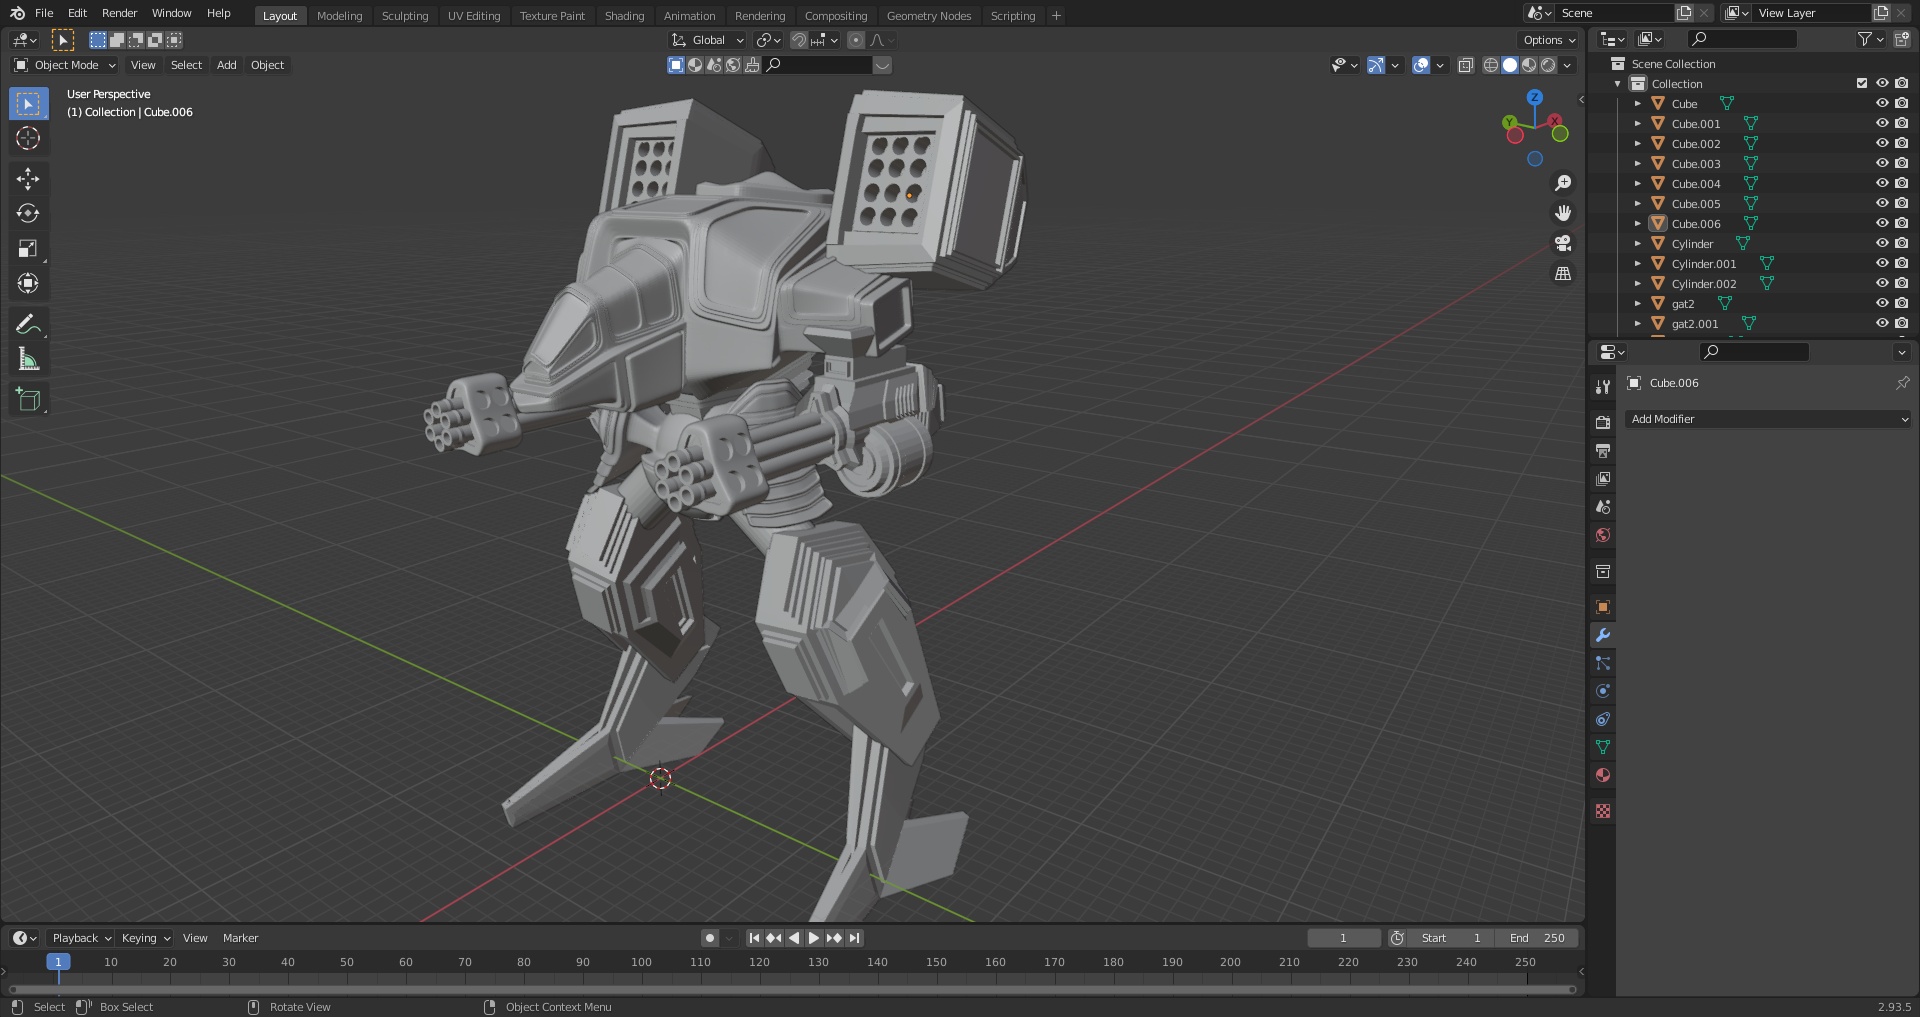Screen dimensions: 1920x1017
Task: Open View Layer properties tab
Action: 1603,479
